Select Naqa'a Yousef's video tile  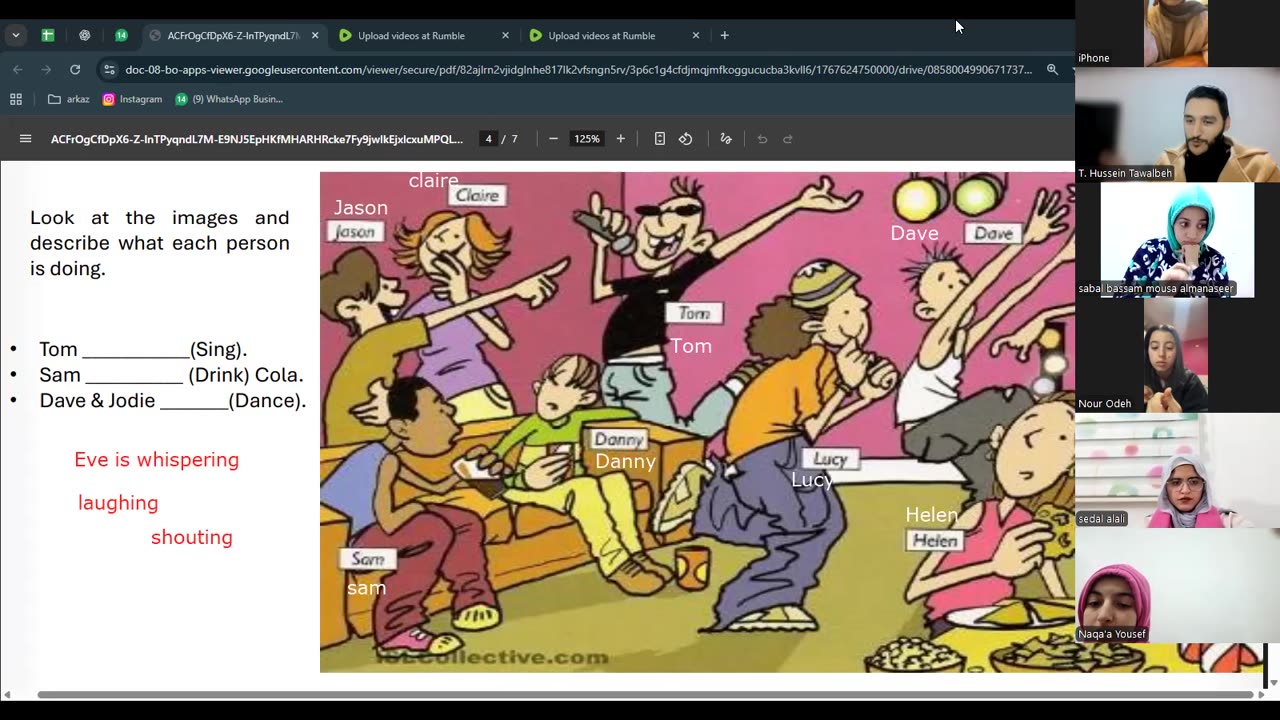pyautogui.click(x=1177, y=586)
